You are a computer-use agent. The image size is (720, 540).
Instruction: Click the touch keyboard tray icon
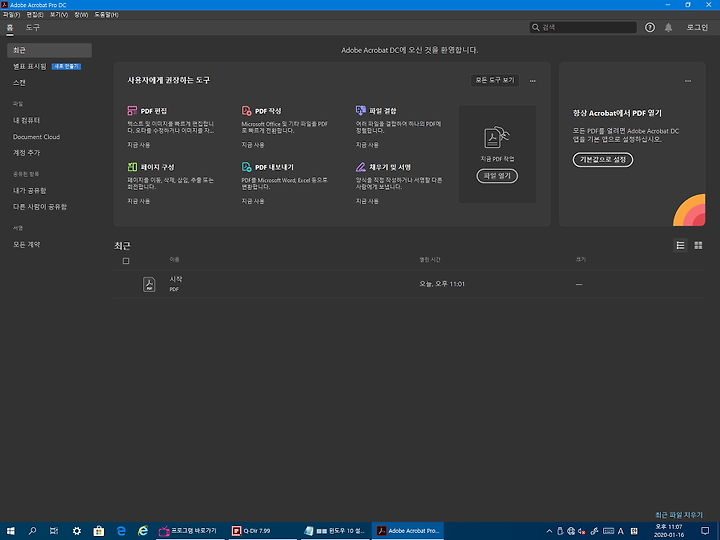[x=608, y=531]
